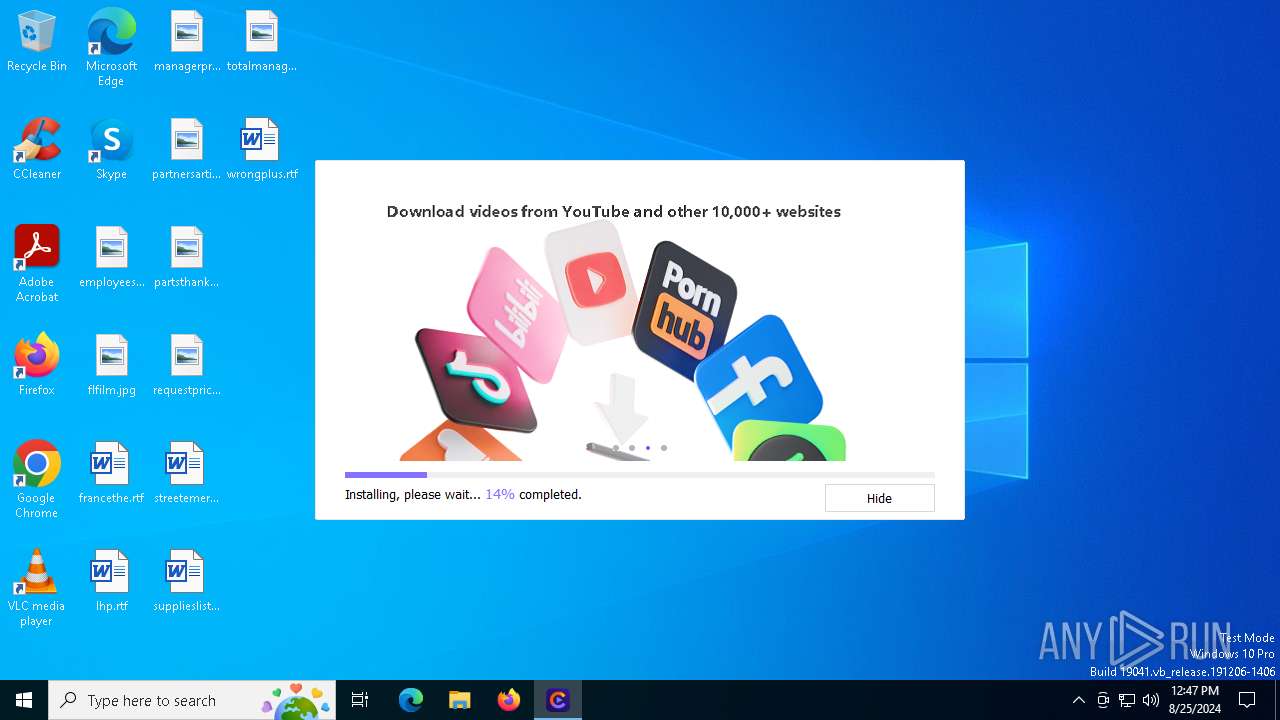1280x720 pixels.
Task: Select the requestpric... image file
Action: [x=187, y=366]
